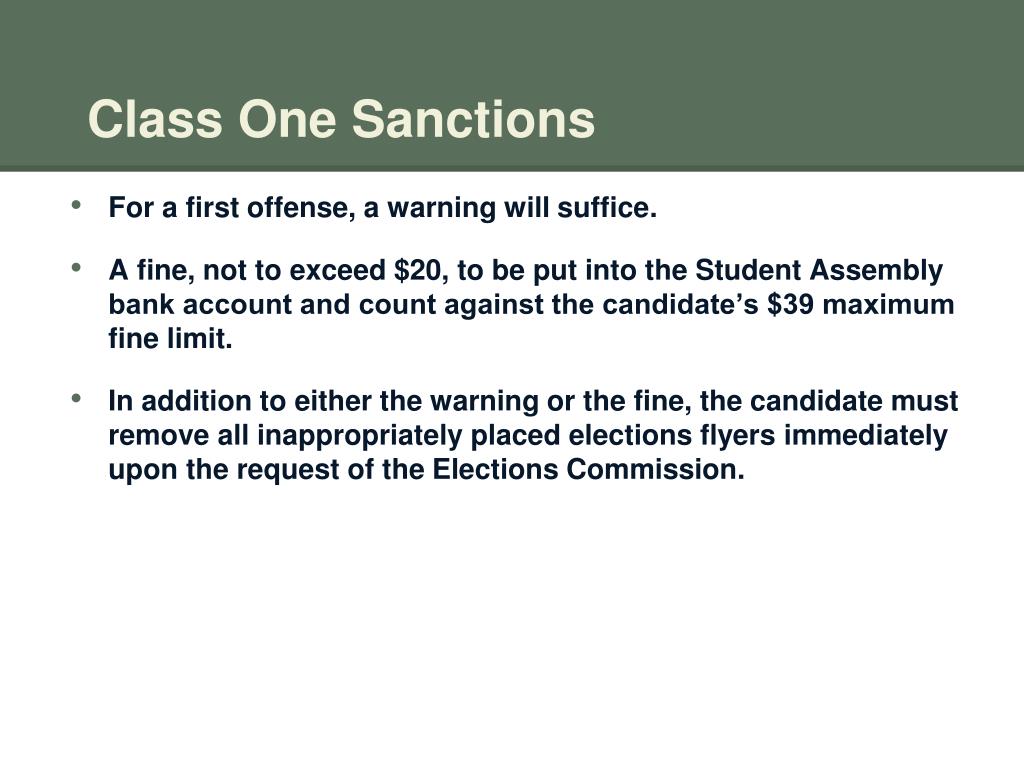
Task: Click the word 'Class' in the heading
Action: point(155,119)
